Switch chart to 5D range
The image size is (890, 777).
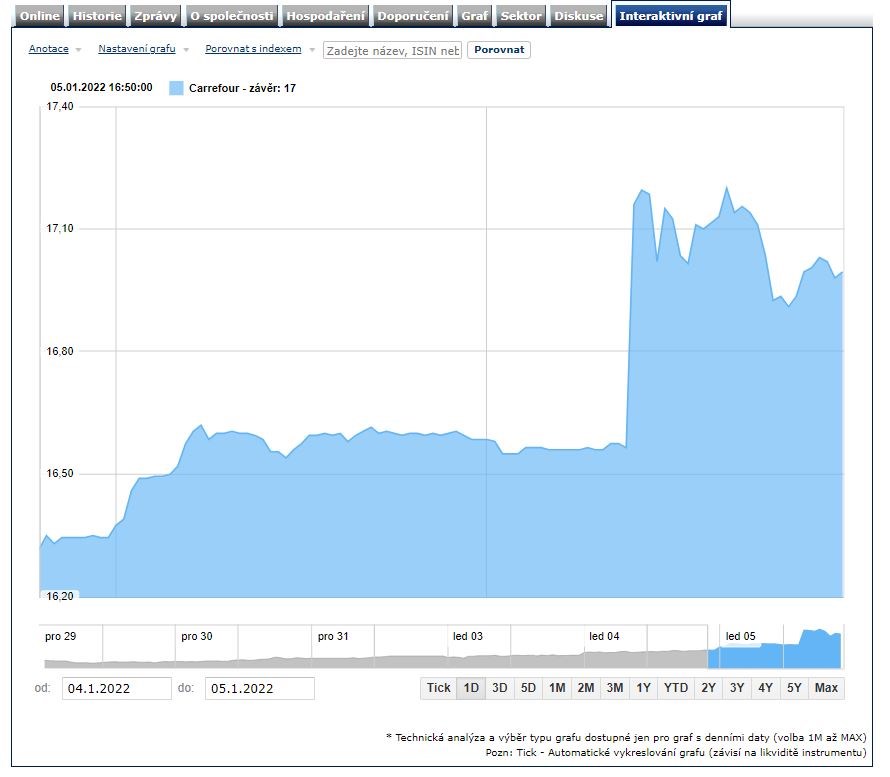coord(528,688)
